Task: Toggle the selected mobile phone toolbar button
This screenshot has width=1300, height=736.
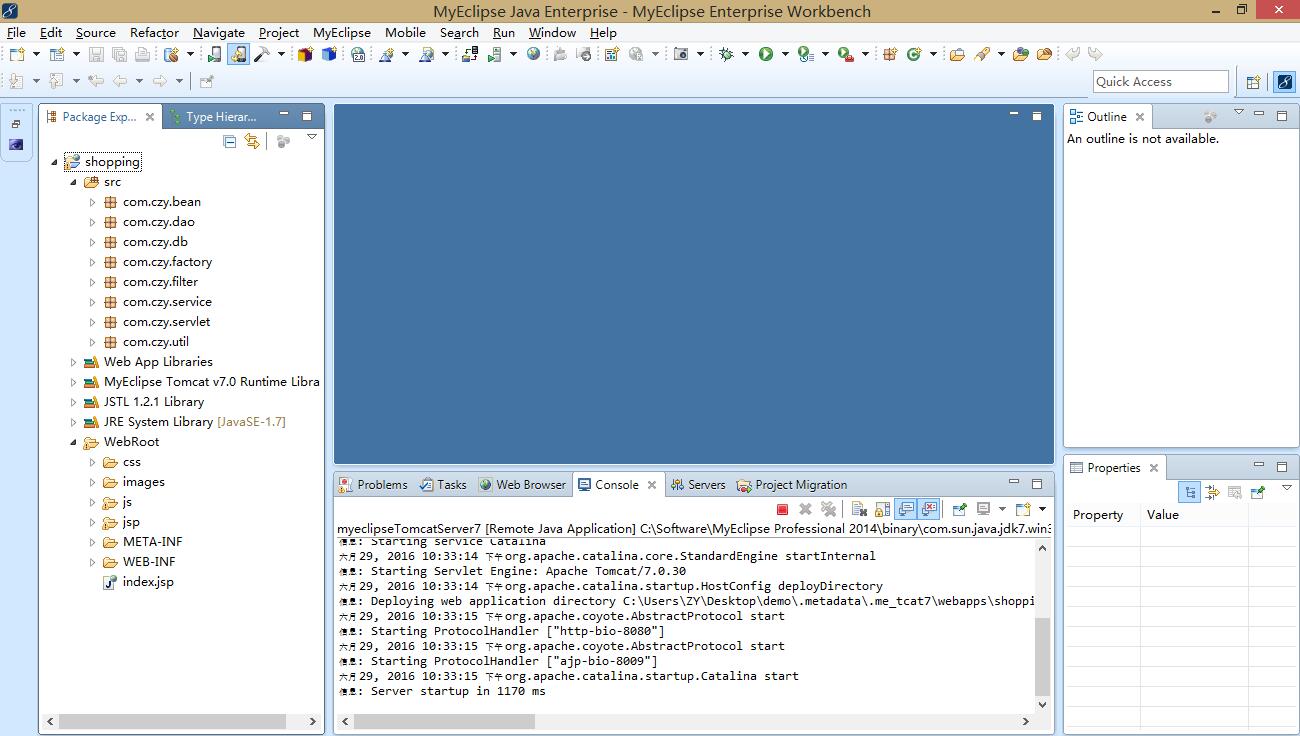Action: coord(238,54)
